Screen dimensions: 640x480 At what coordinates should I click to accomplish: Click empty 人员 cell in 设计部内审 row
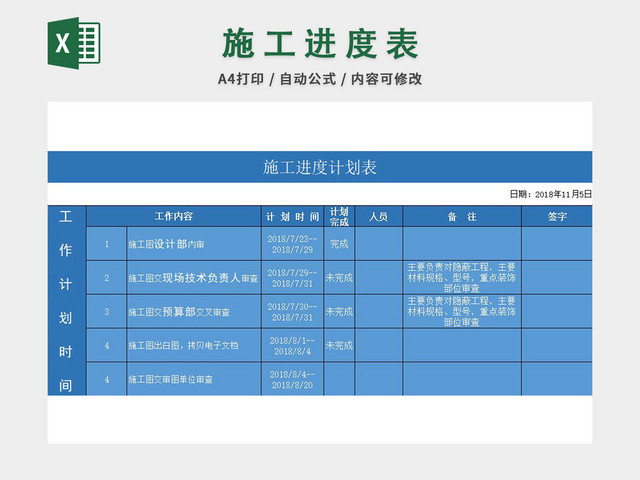tap(378, 244)
